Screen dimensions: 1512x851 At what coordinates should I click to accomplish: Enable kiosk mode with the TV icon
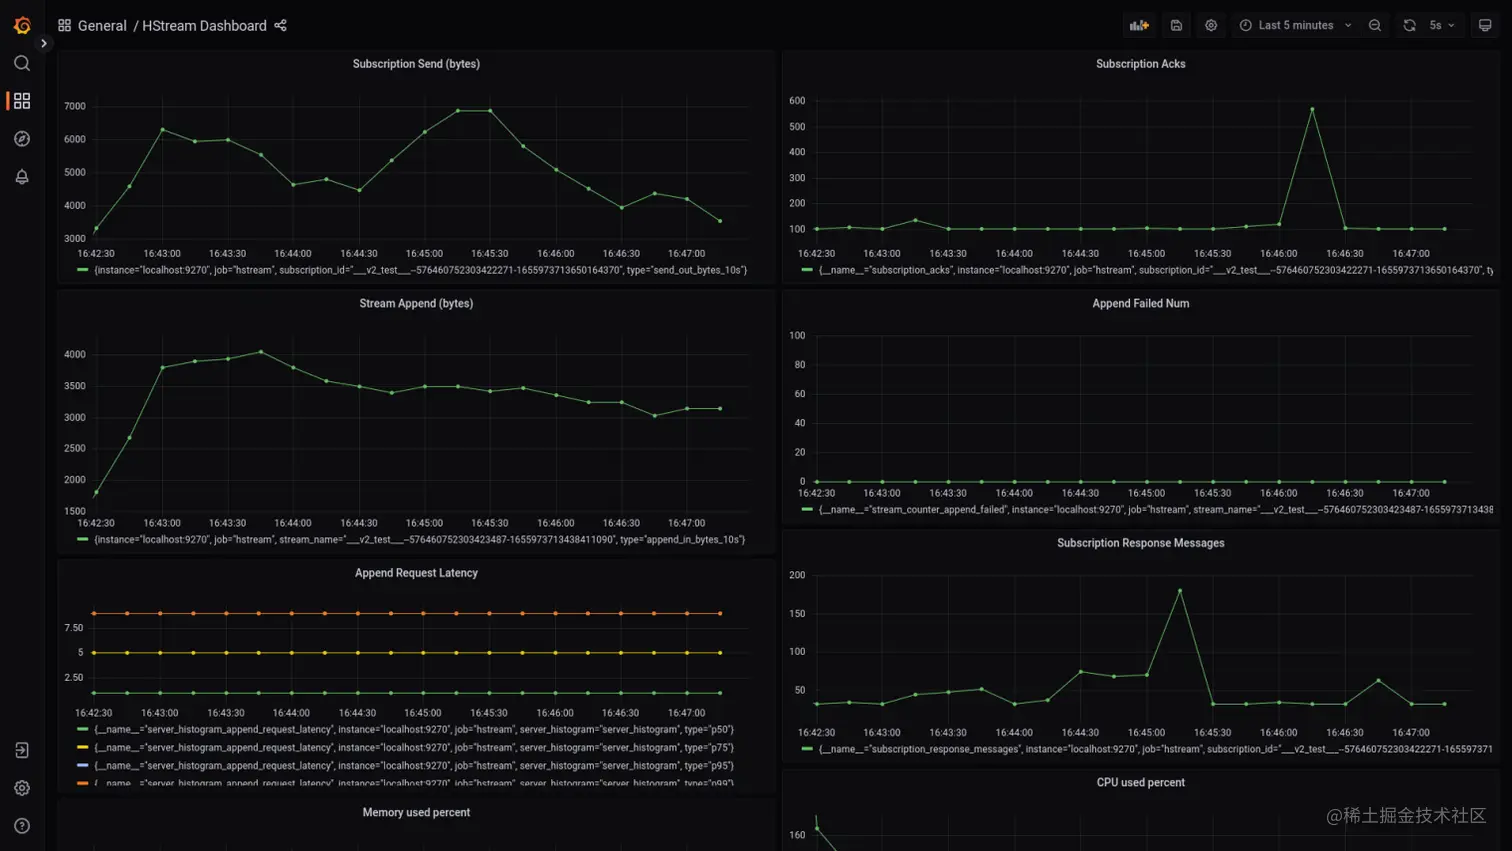tap(1486, 25)
